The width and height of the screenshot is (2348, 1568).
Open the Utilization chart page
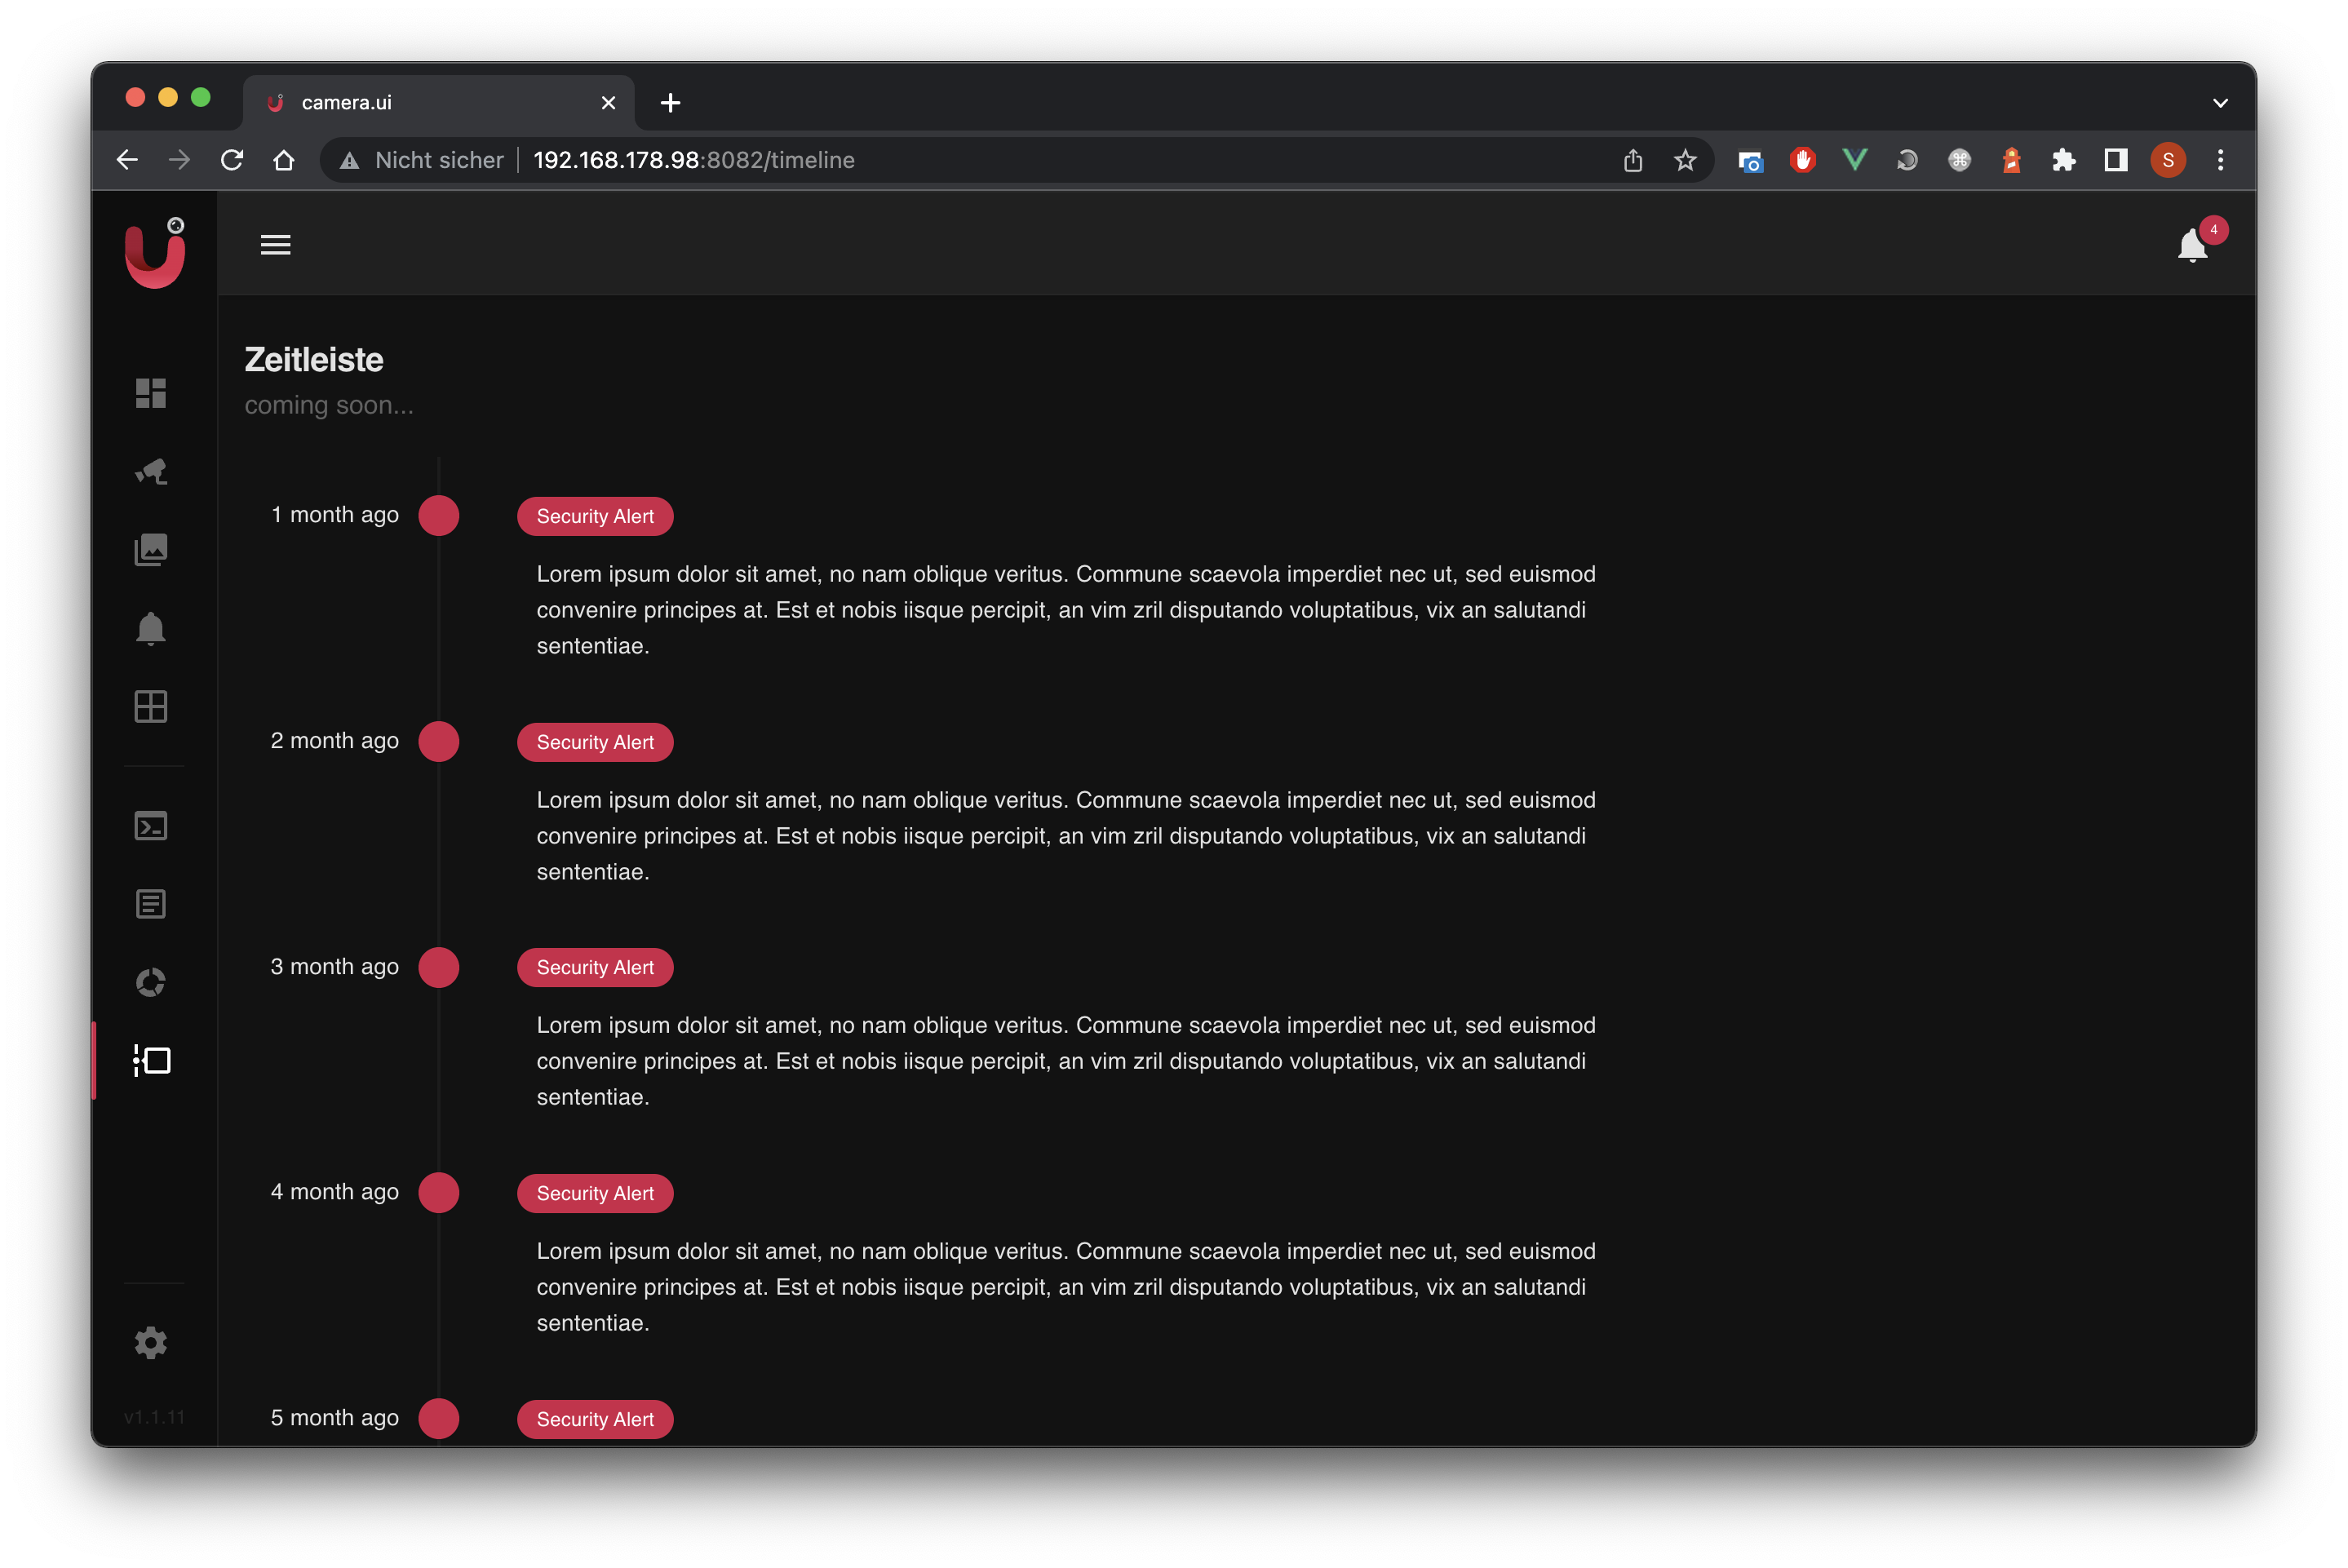coord(151,982)
